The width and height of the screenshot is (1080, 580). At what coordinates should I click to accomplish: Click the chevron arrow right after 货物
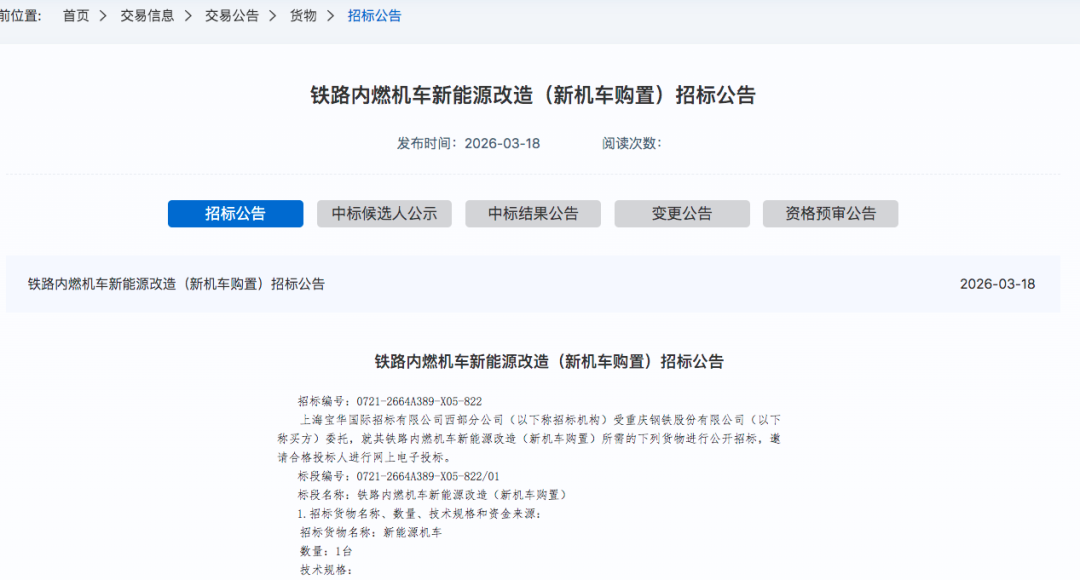click(x=332, y=16)
